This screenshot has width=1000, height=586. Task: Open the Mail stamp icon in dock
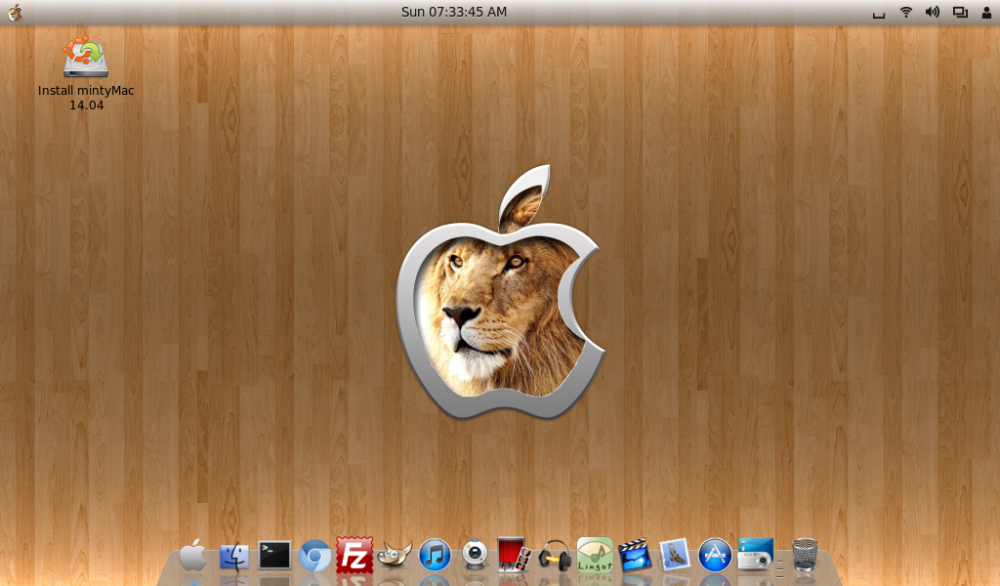(x=675, y=555)
